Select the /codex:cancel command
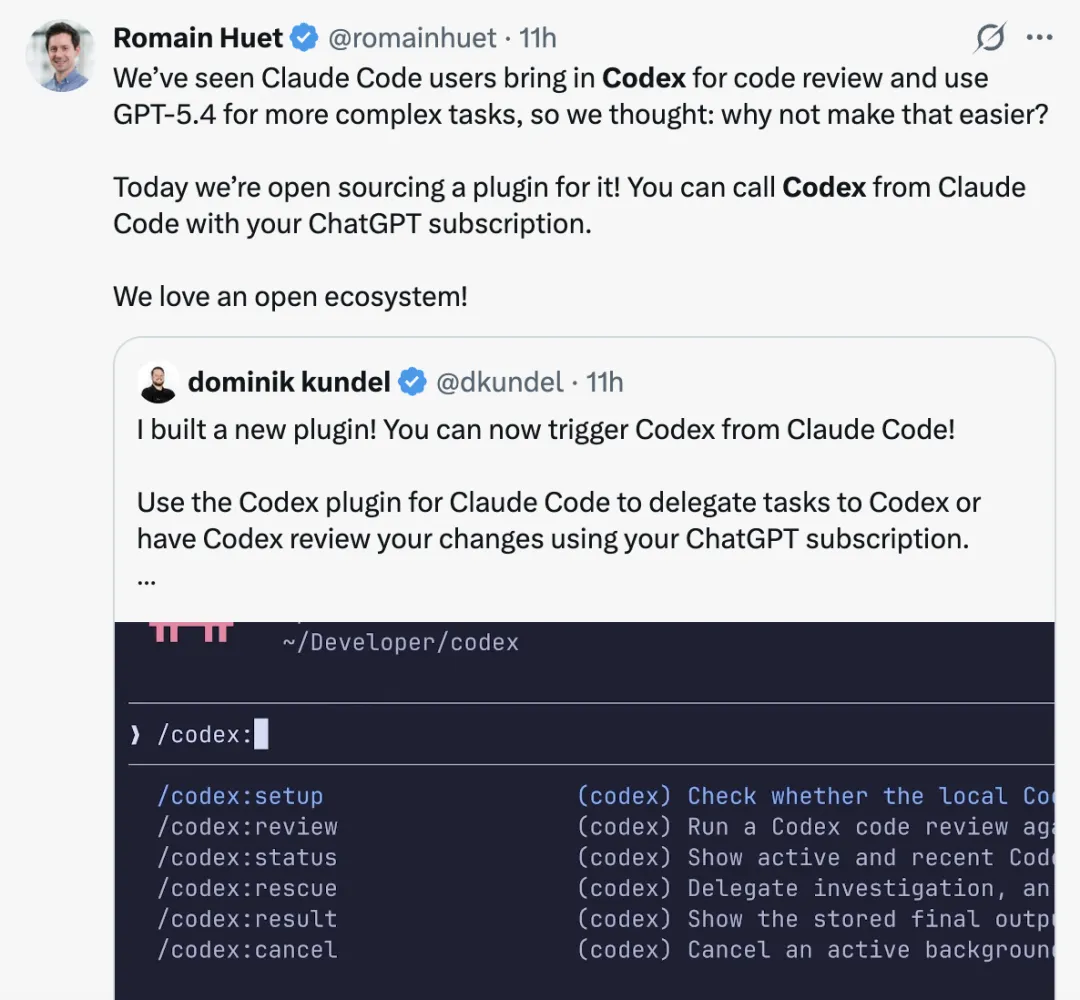Image resolution: width=1080 pixels, height=1000 pixels. tap(247, 950)
